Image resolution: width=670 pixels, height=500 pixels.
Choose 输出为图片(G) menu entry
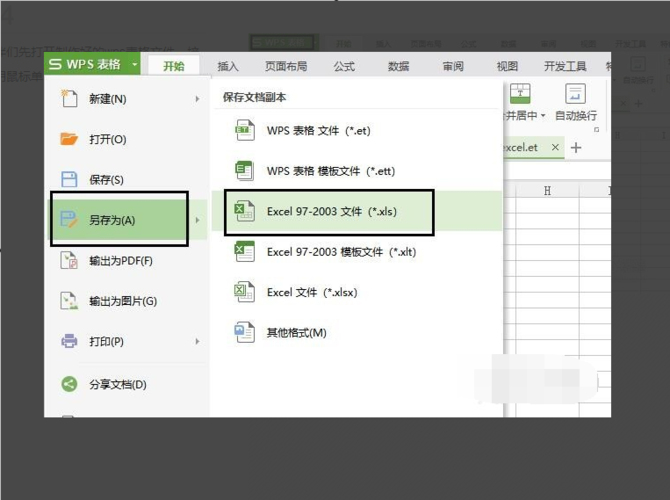tap(127, 301)
